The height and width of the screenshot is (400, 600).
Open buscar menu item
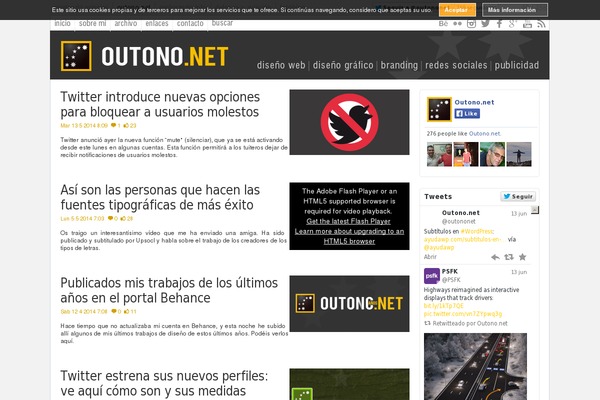[222, 23]
